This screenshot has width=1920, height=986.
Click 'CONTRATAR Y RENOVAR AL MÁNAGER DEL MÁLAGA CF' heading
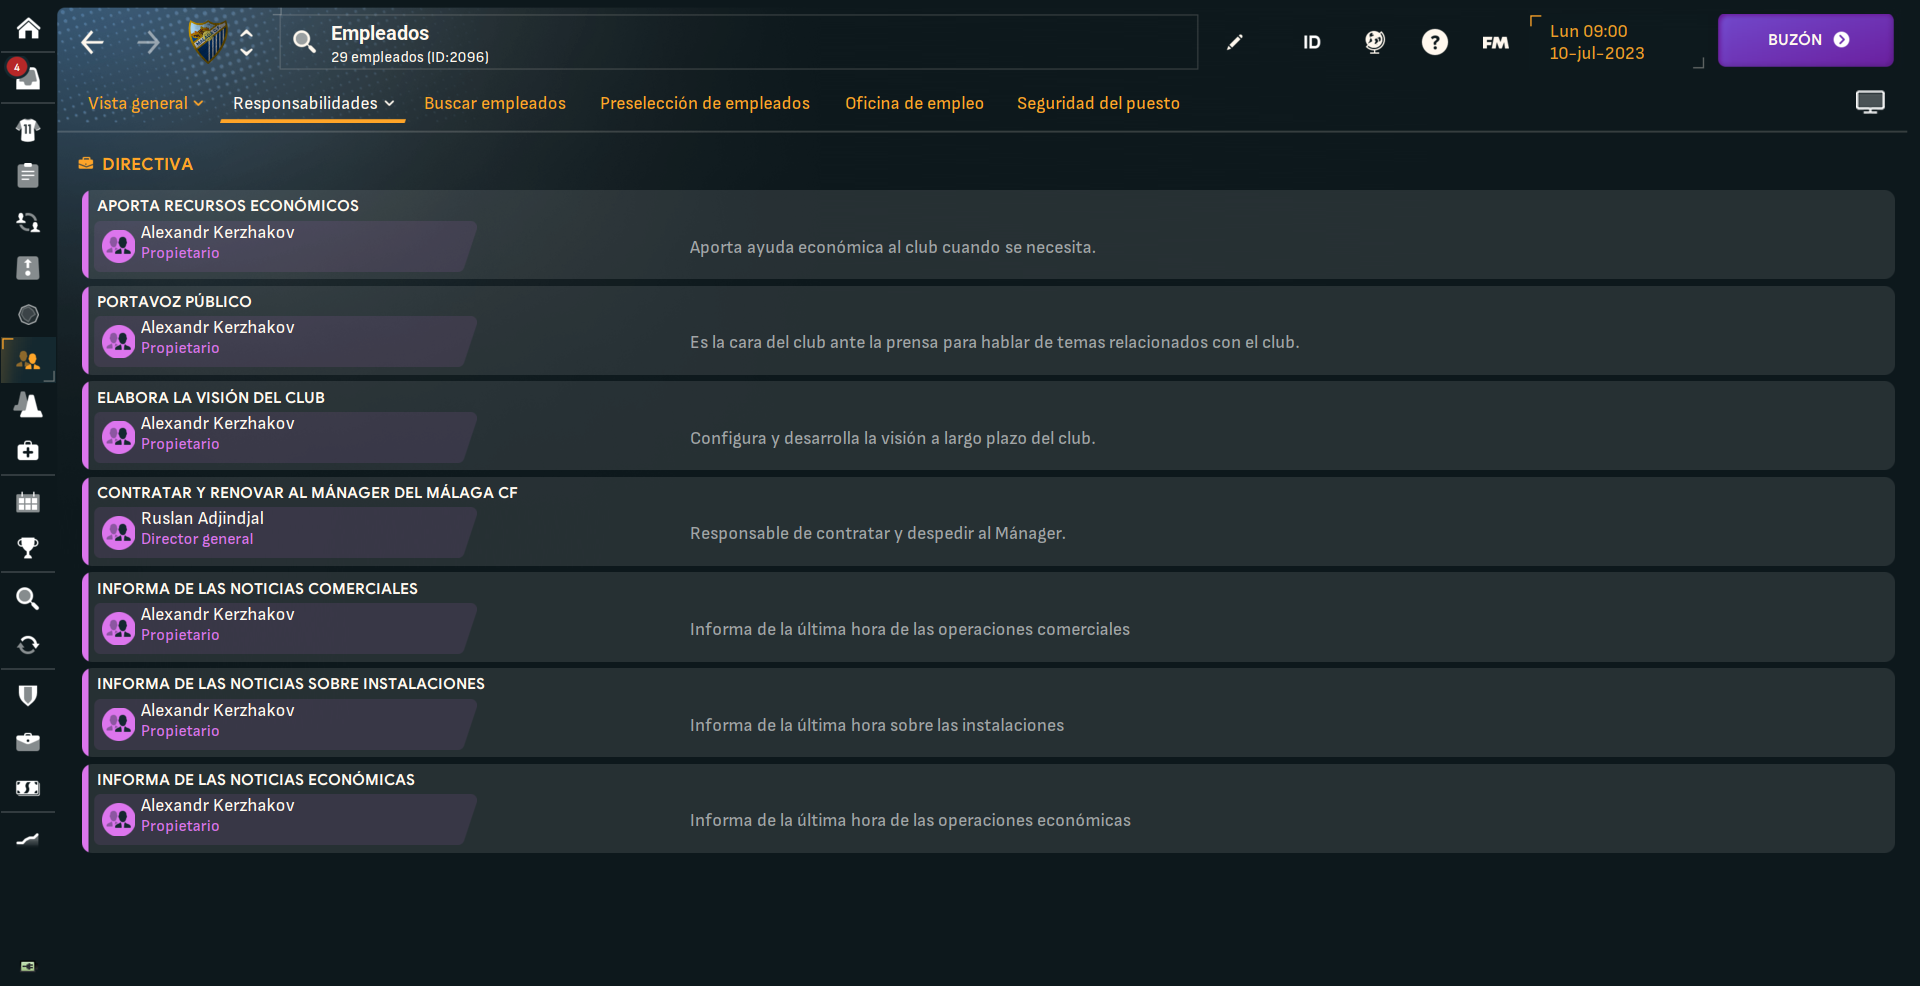coord(307,492)
